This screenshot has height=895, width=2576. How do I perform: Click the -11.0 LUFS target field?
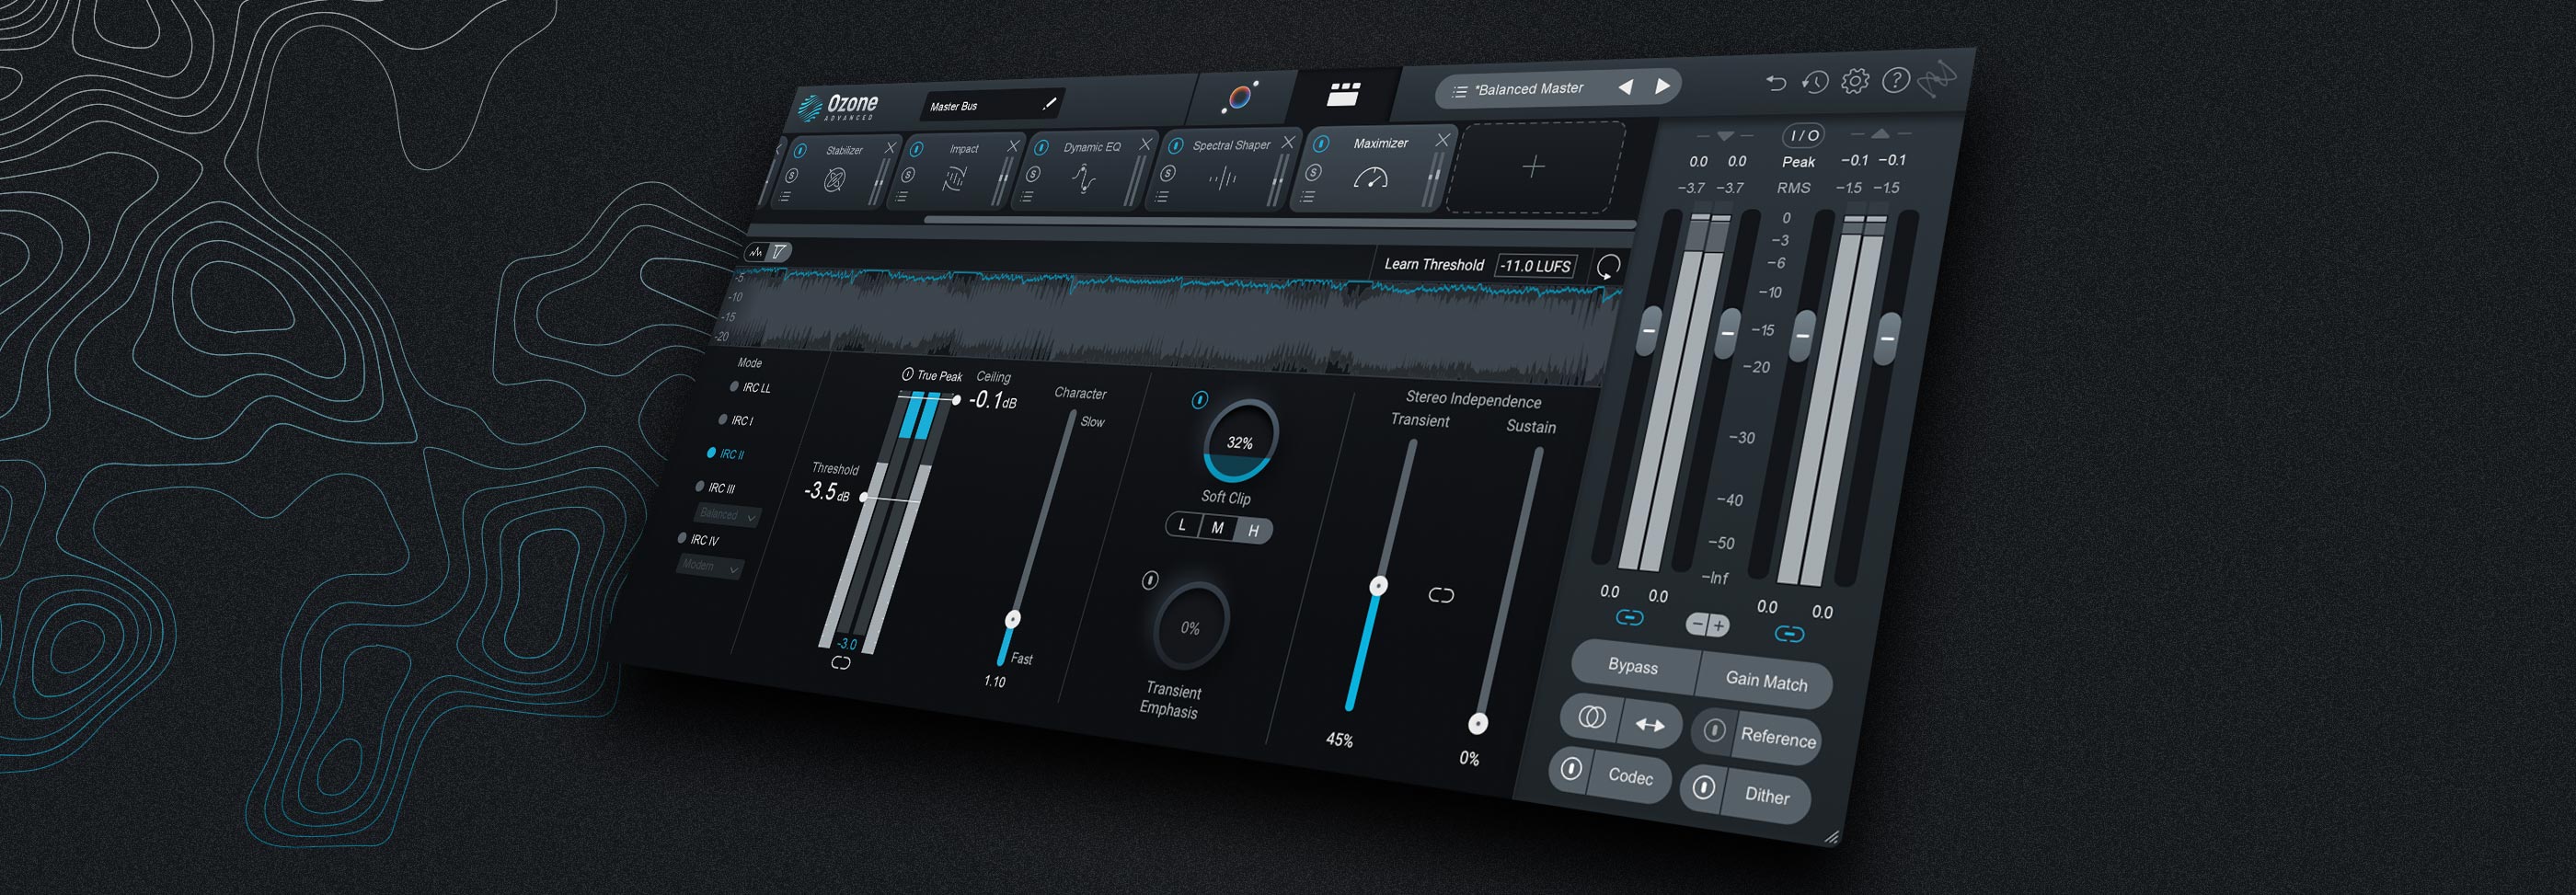point(1536,266)
